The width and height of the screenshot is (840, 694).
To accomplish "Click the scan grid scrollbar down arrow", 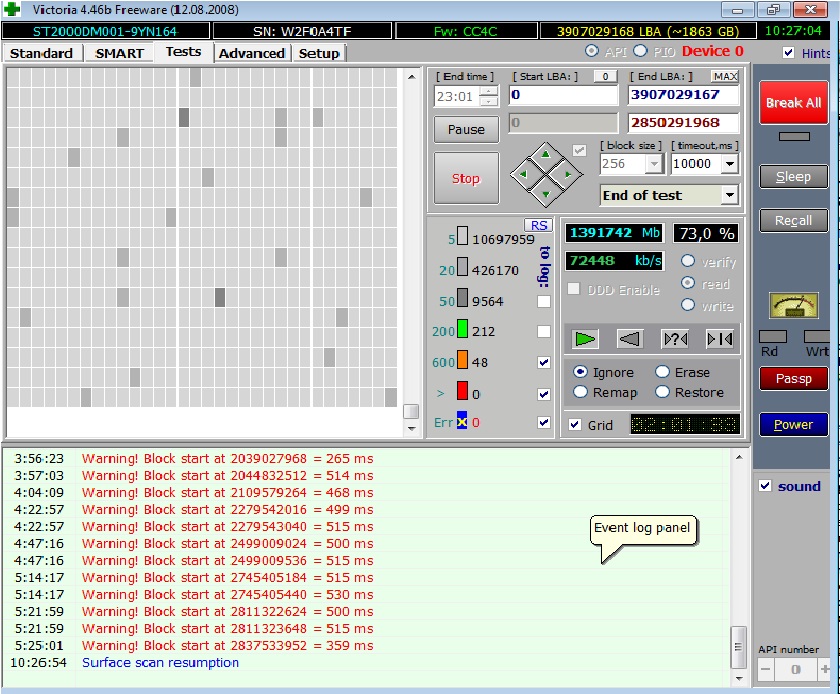I will (x=411, y=428).
